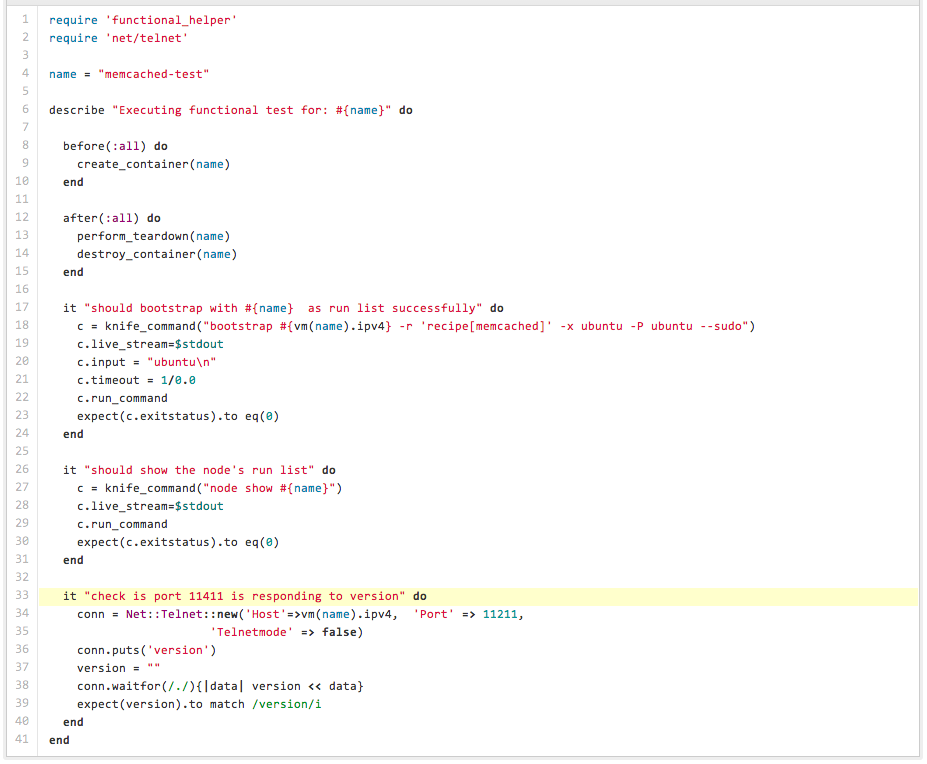The image size is (927, 764).
Task: Click line number 8 beside before(:all)
Action: click(25, 146)
